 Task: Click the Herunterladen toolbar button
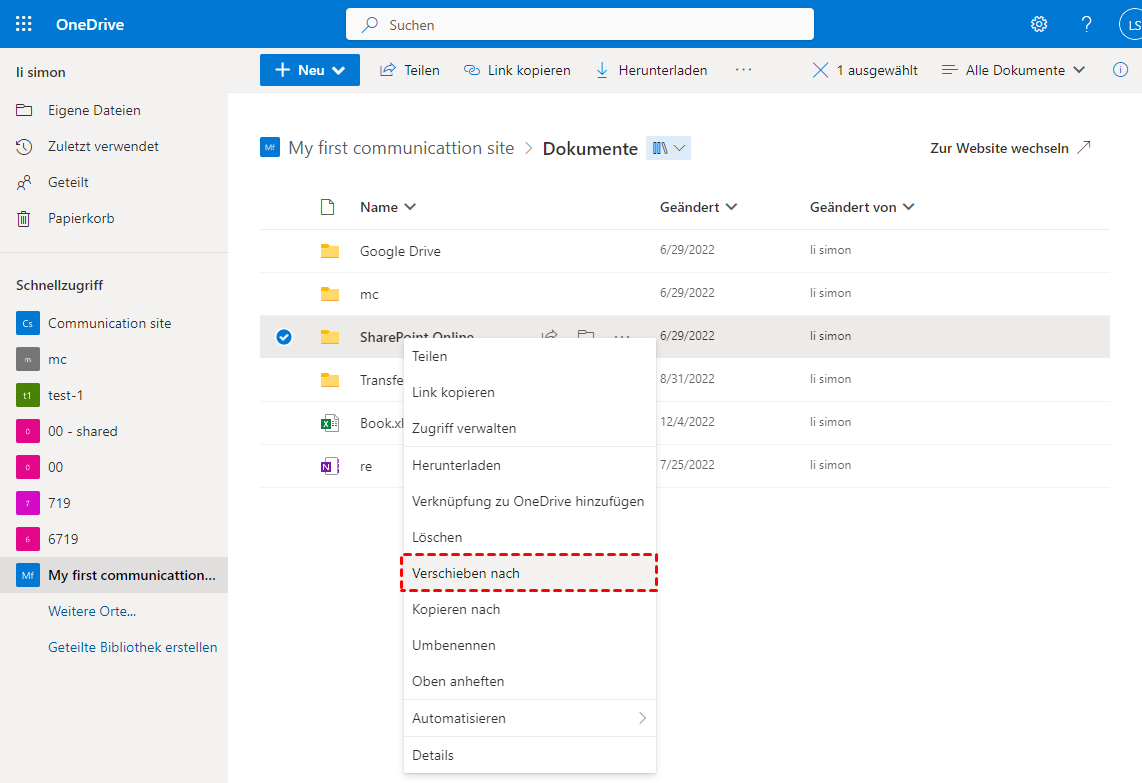[651, 70]
